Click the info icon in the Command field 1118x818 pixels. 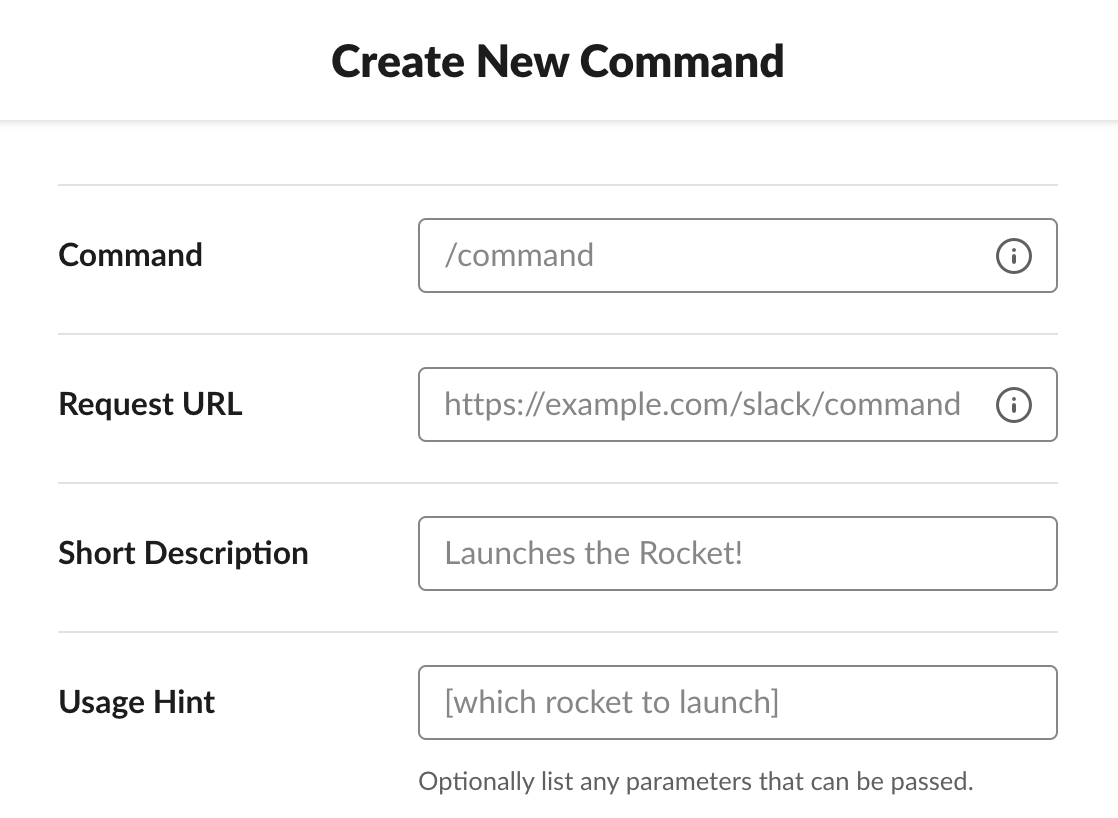point(1013,256)
